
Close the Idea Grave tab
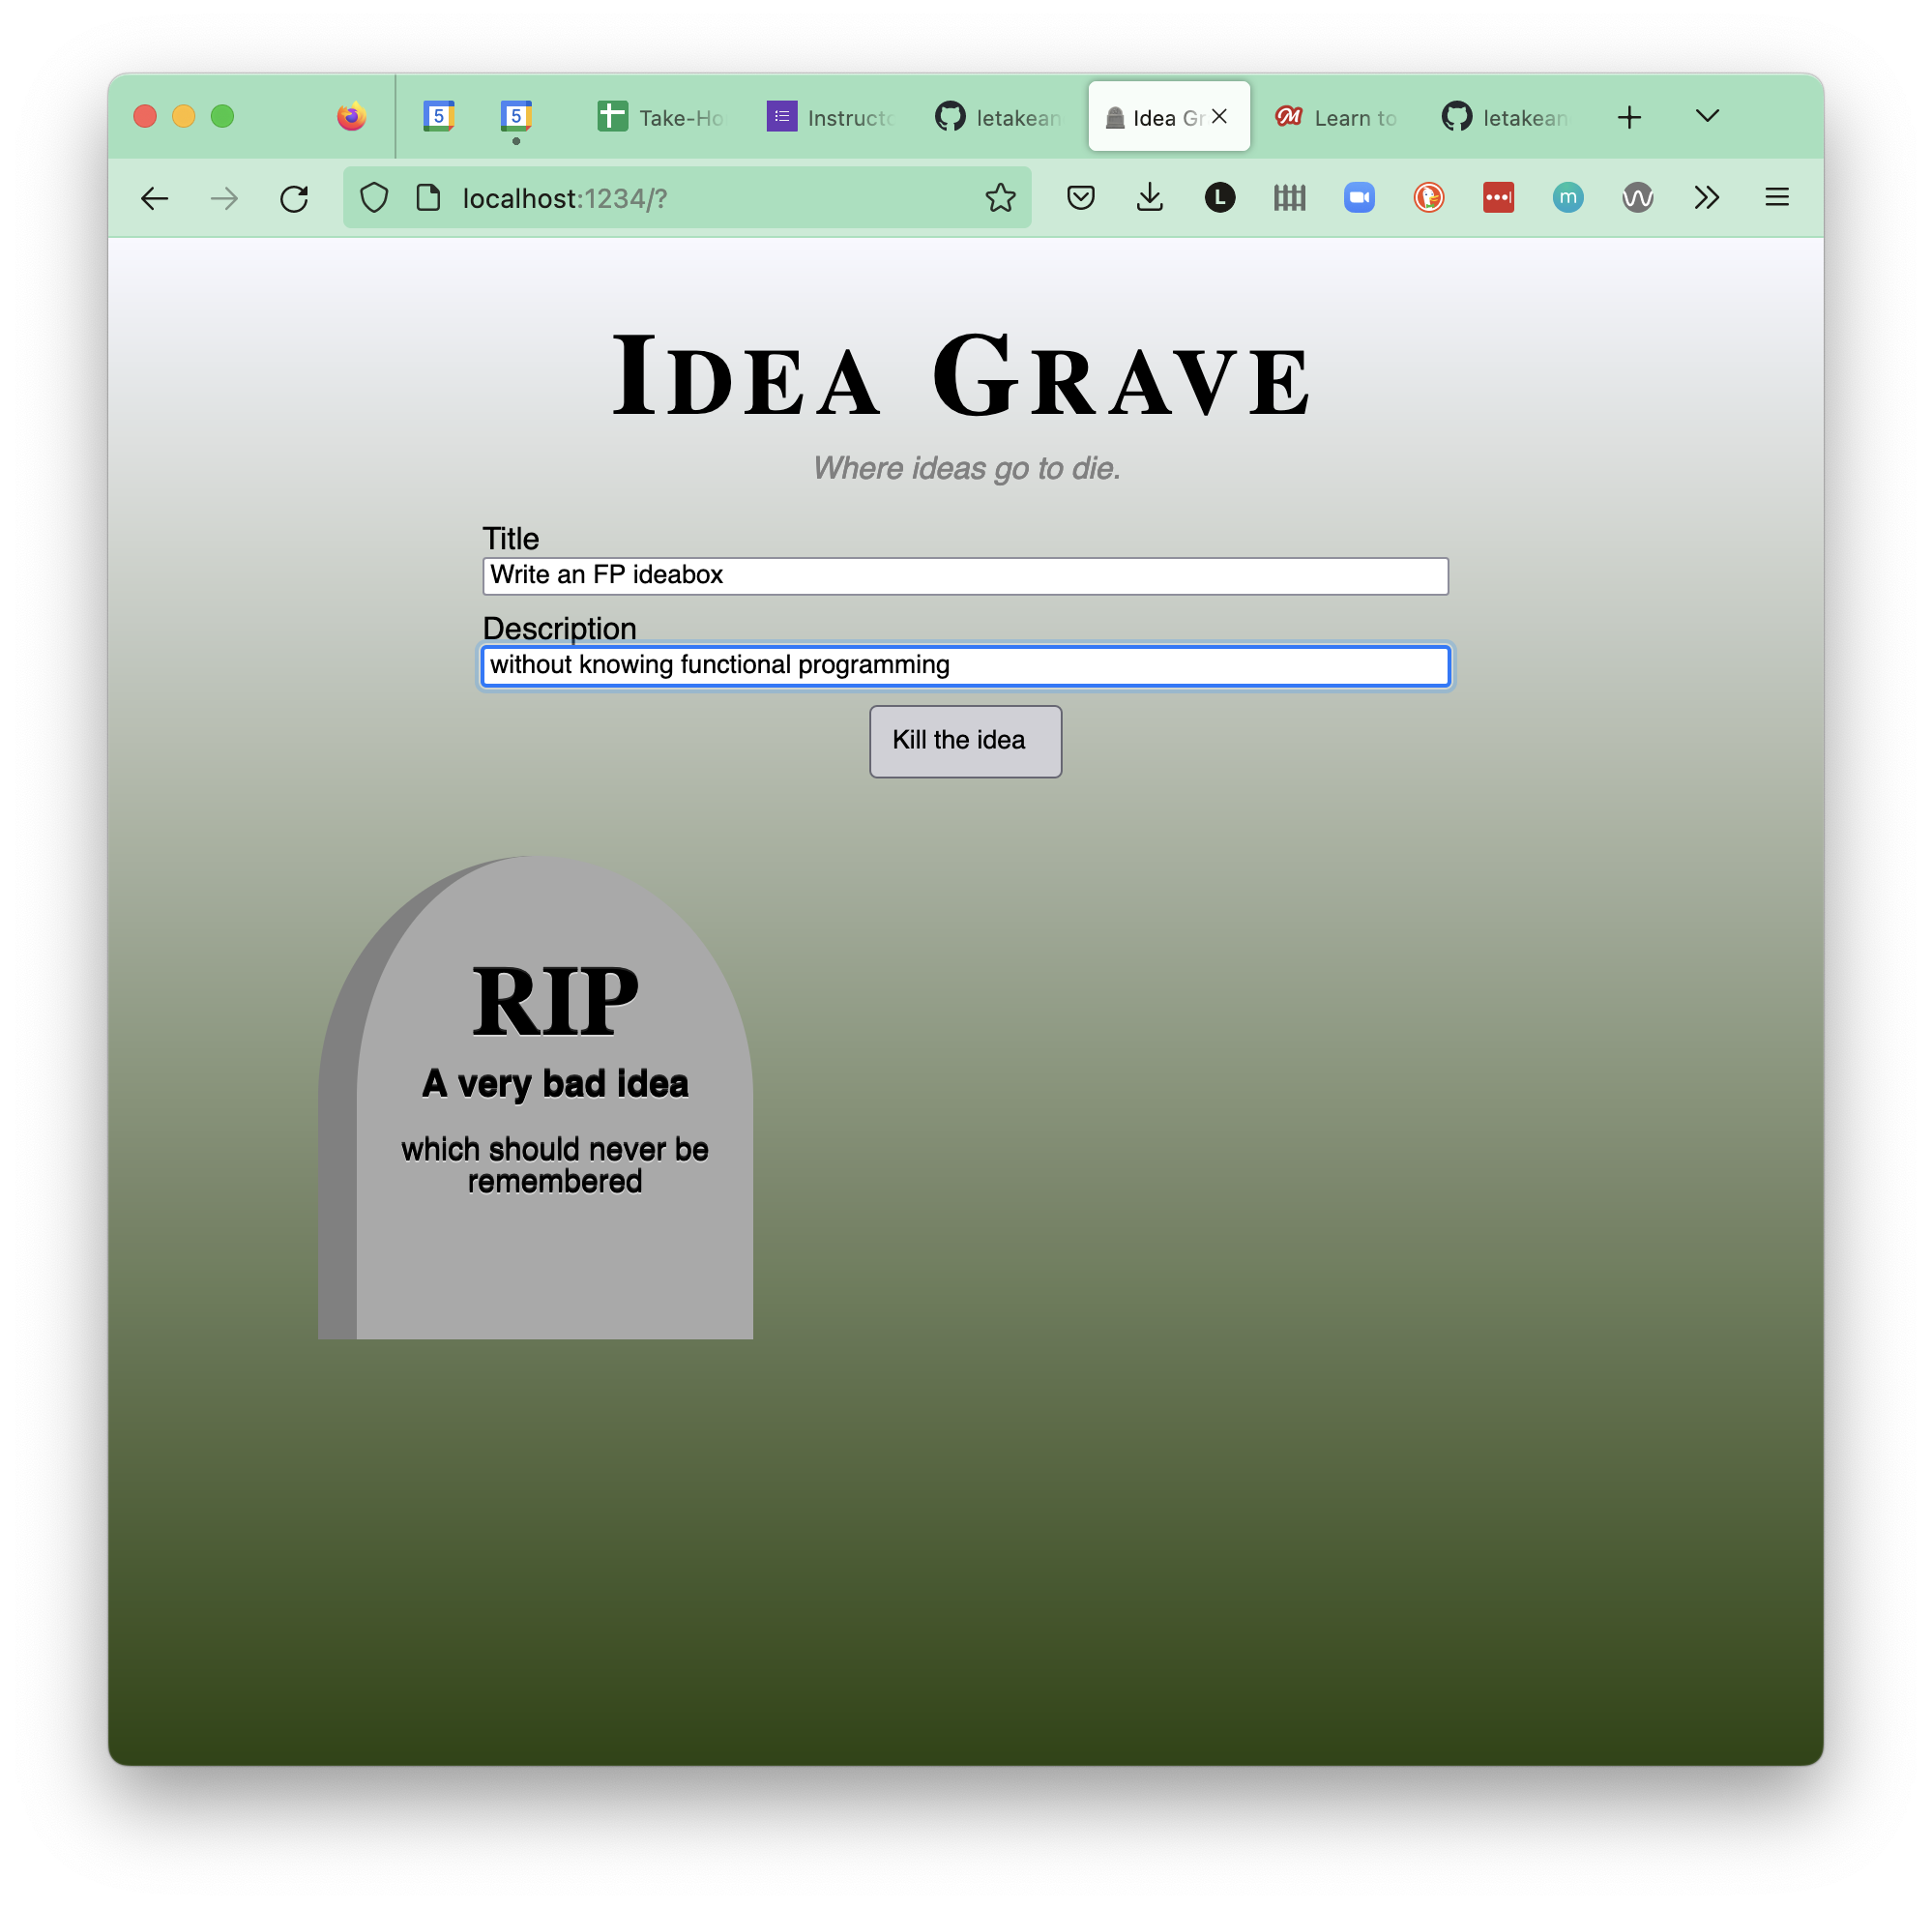(x=1219, y=116)
